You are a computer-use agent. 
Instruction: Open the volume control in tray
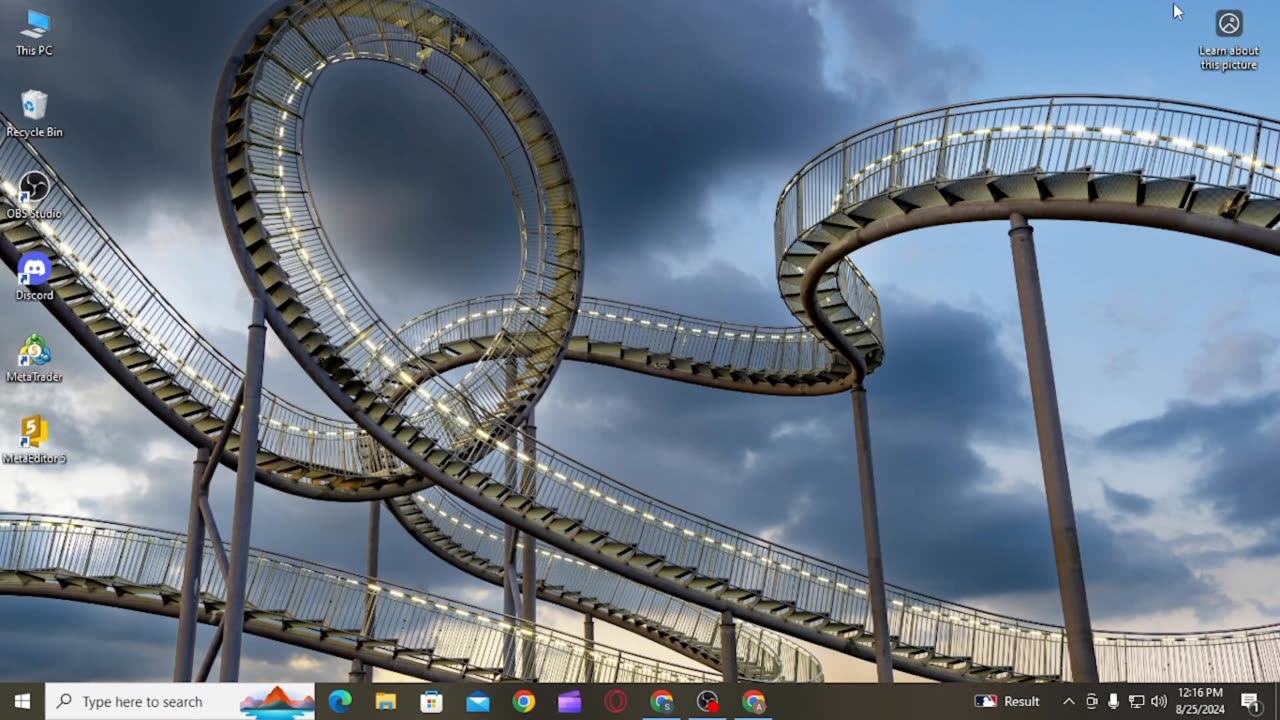(1159, 702)
